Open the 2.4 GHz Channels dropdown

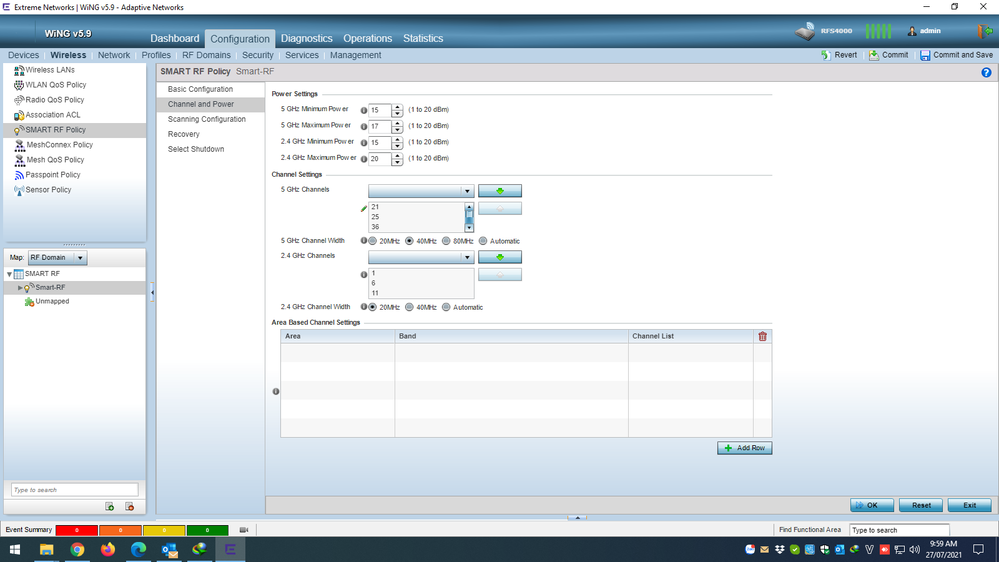pyautogui.click(x=421, y=257)
